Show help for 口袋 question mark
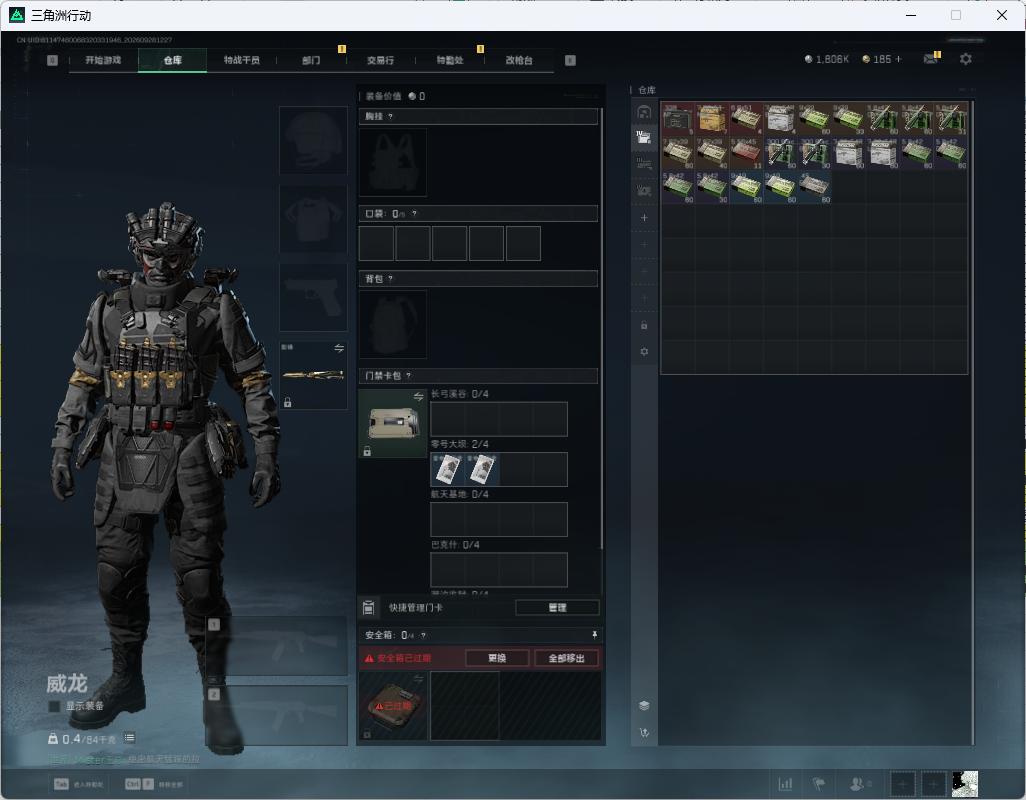This screenshot has width=1026, height=800. pyautogui.click(x=414, y=214)
